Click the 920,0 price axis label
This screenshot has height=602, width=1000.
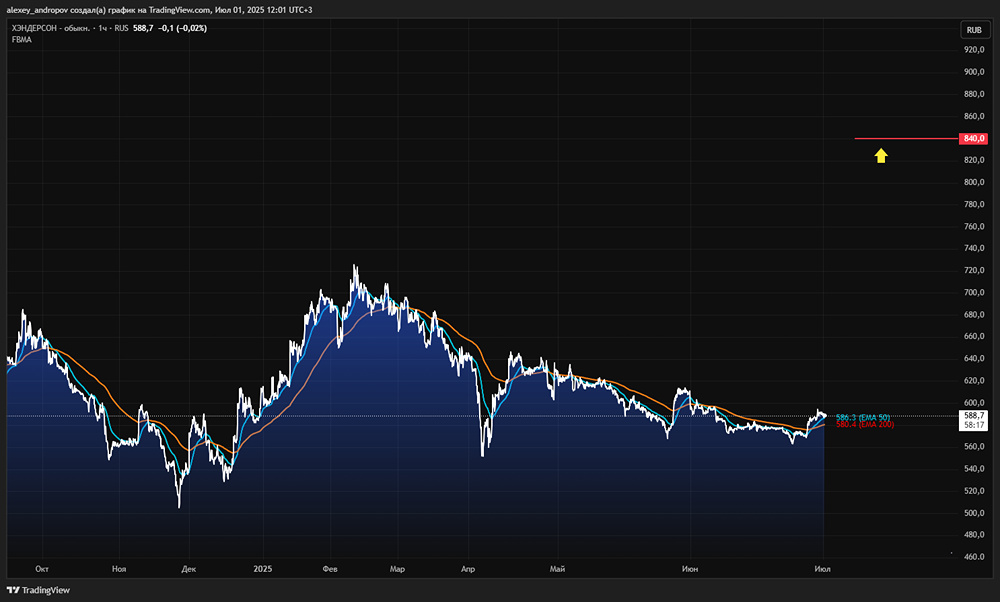click(x=974, y=50)
